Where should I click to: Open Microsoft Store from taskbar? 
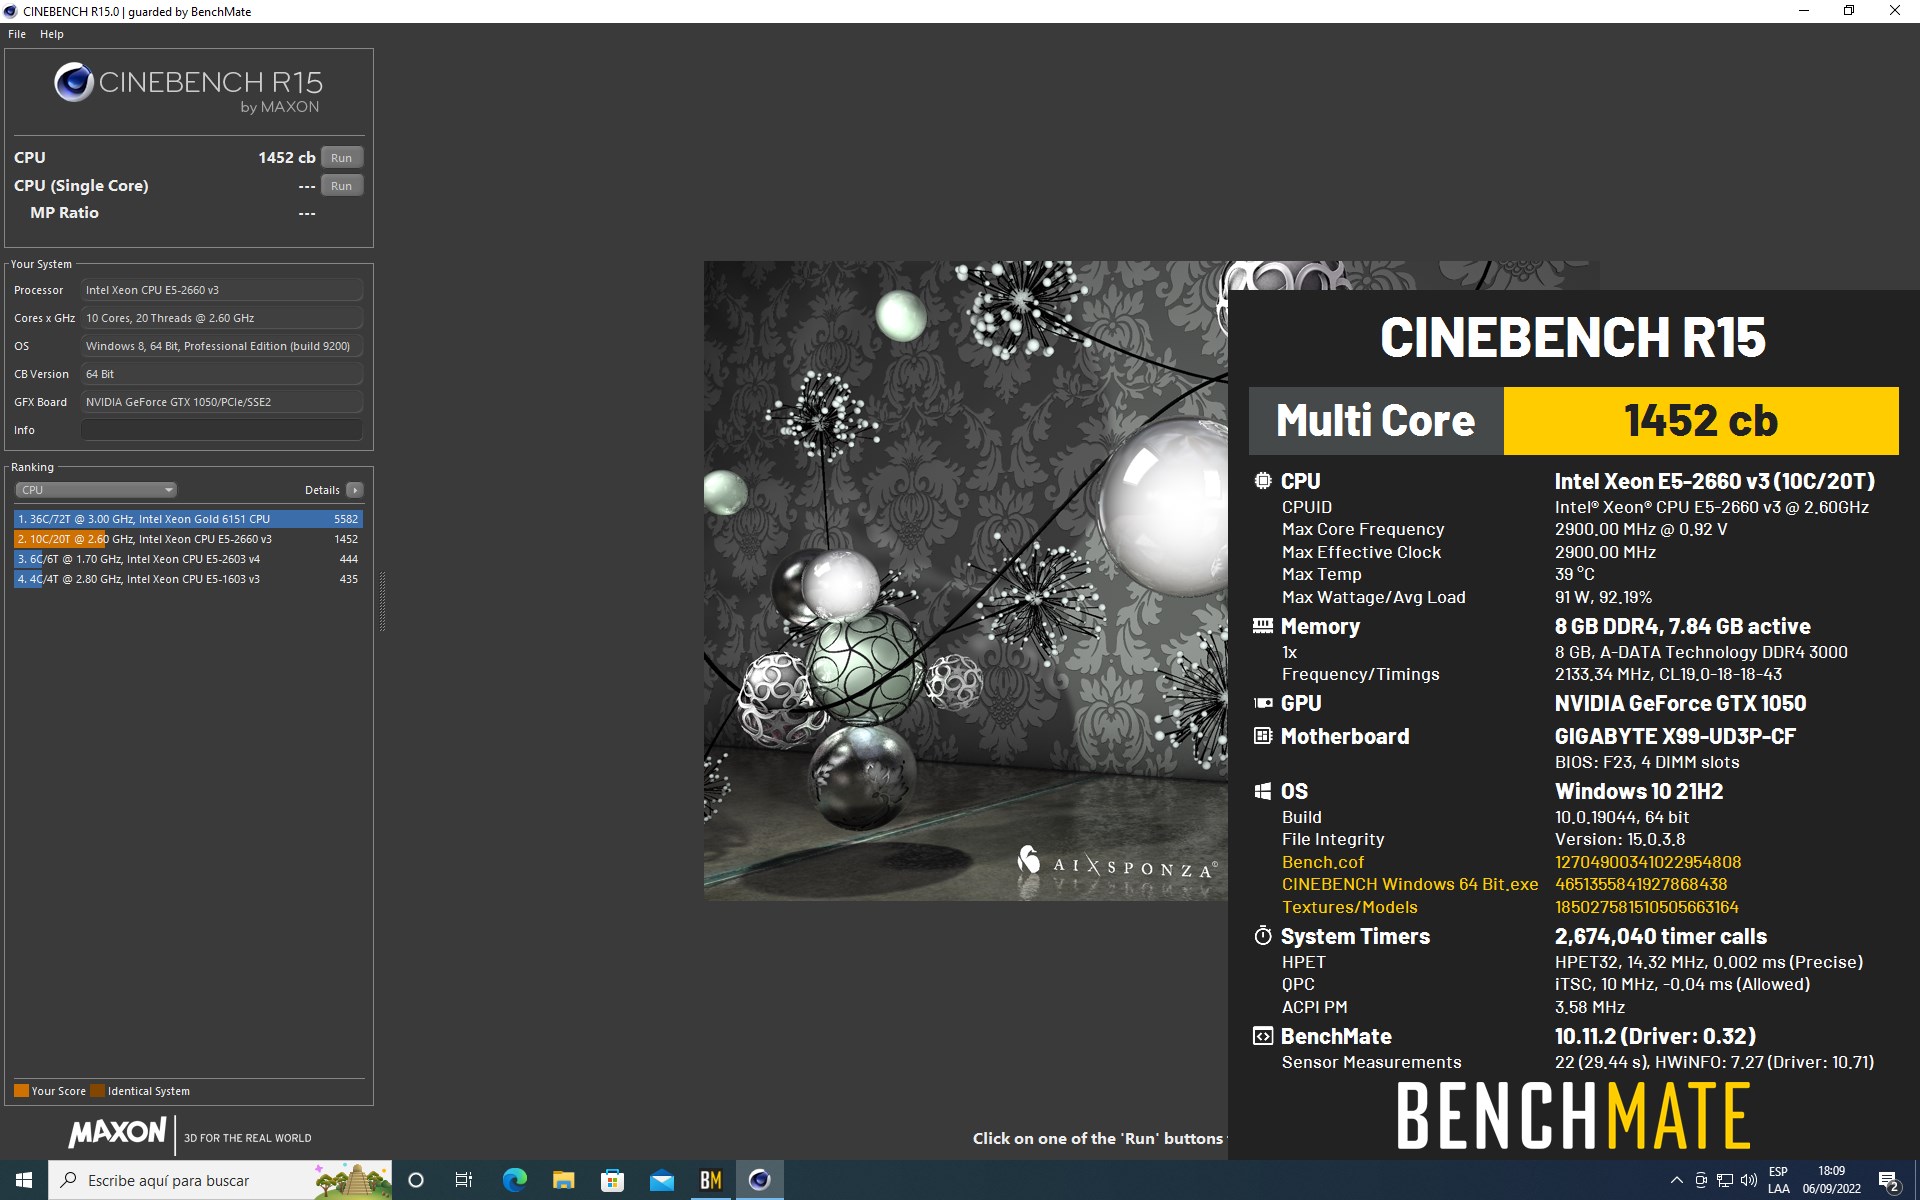coord(612,1180)
